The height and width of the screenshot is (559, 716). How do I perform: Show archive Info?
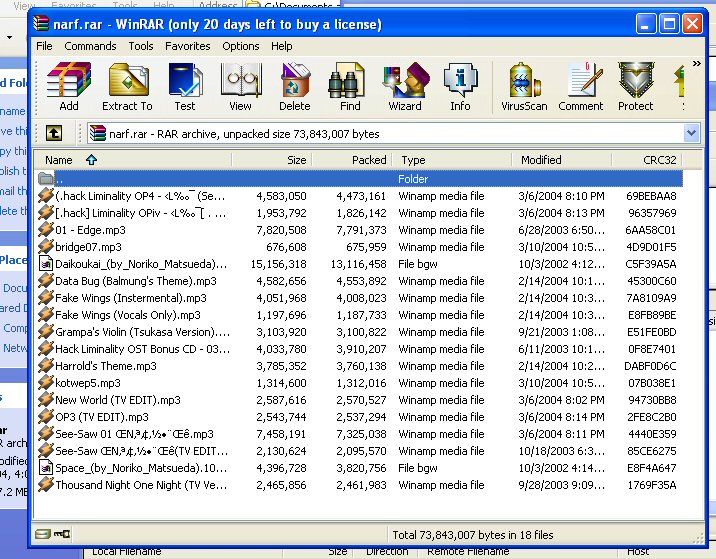pyautogui.click(x=460, y=86)
